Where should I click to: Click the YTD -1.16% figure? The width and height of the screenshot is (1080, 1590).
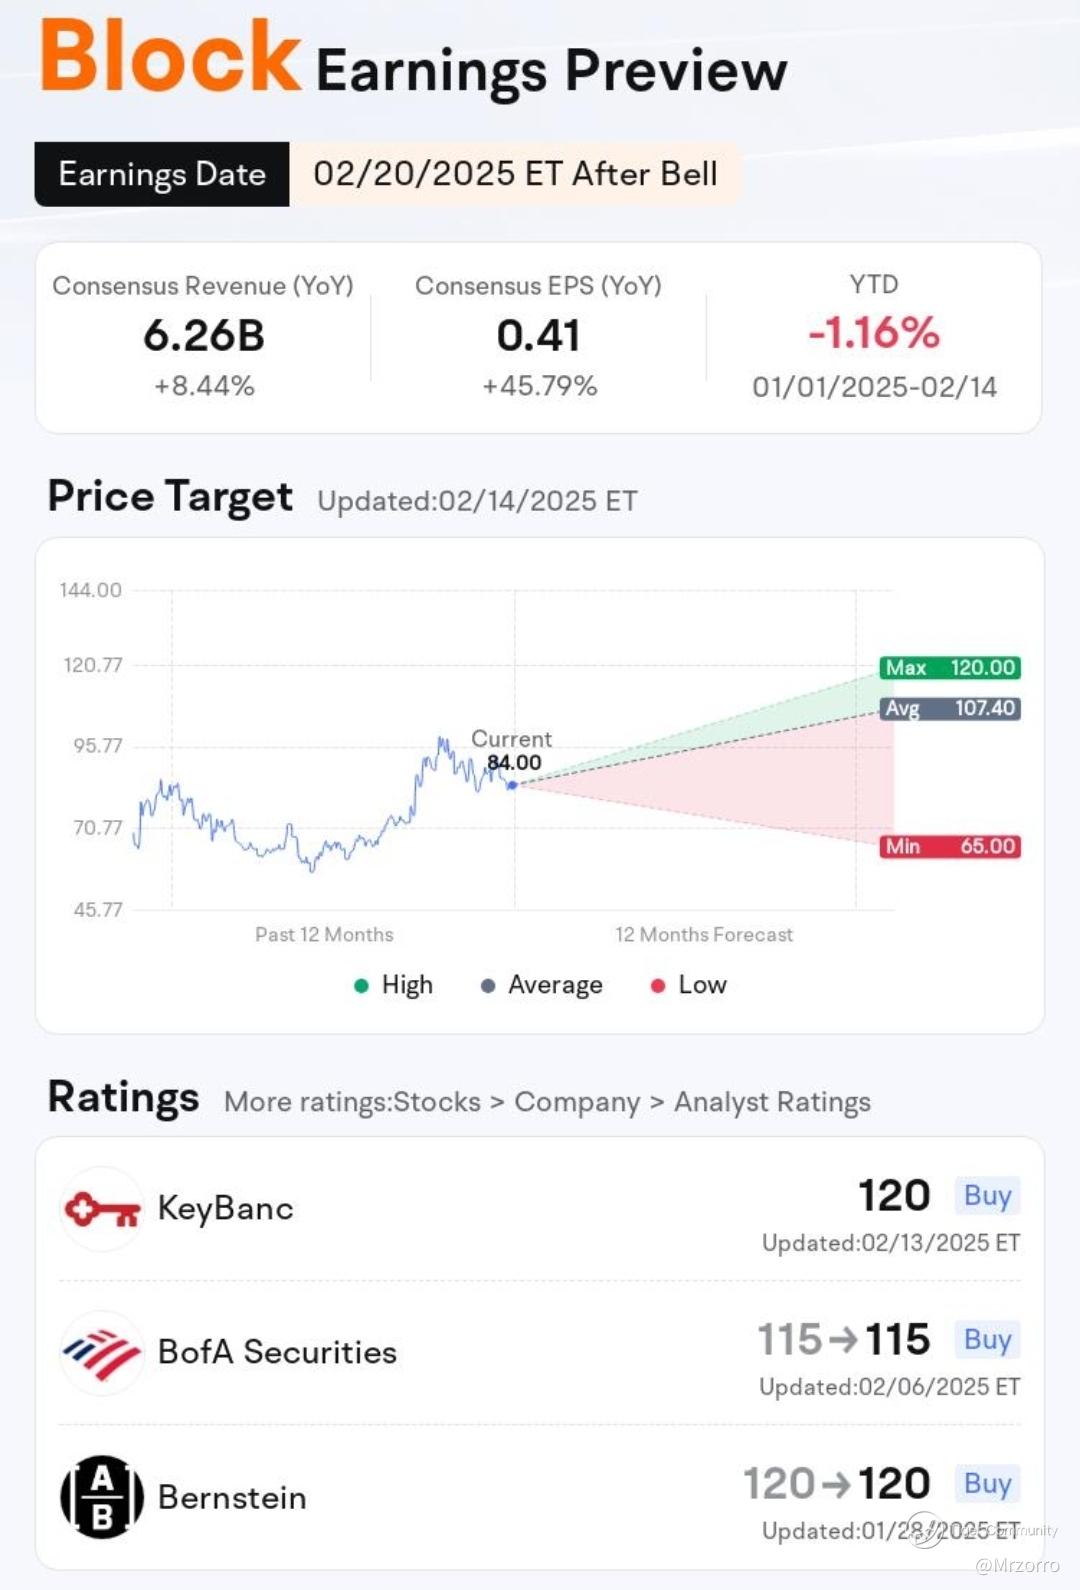874,334
